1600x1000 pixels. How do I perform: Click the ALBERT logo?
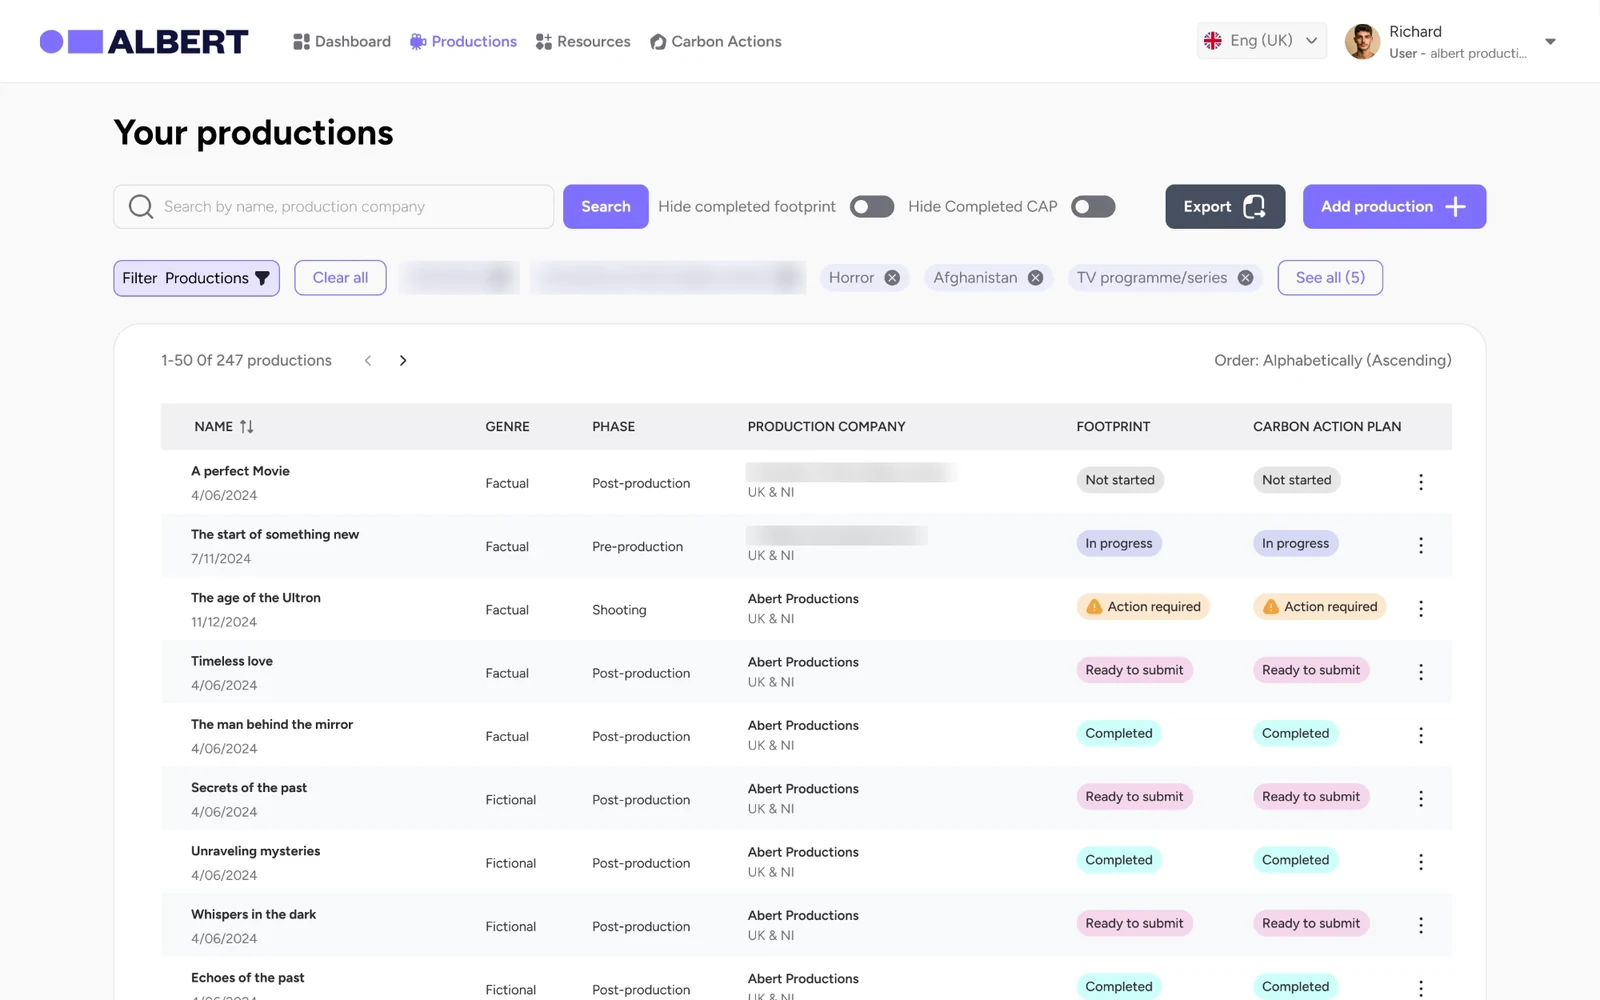click(x=144, y=41)
